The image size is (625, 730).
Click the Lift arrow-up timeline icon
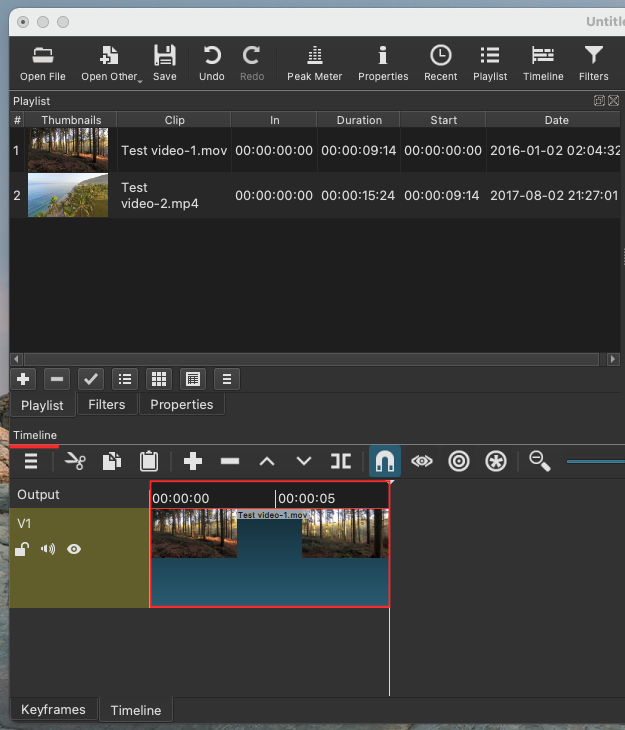pos(267,461)
